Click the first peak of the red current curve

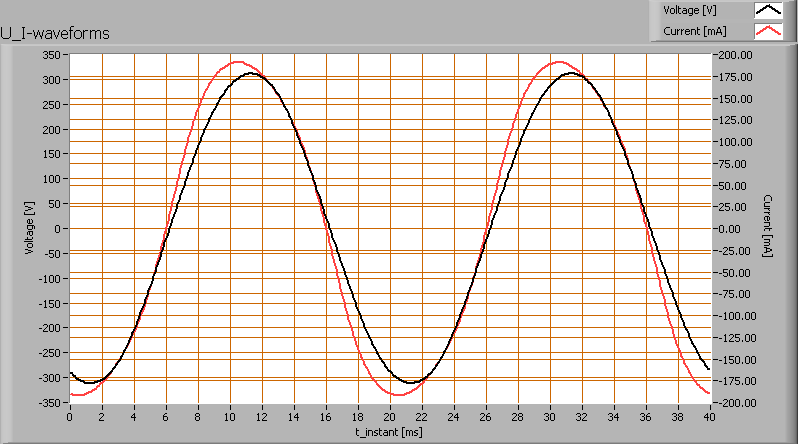coord(236,62)
